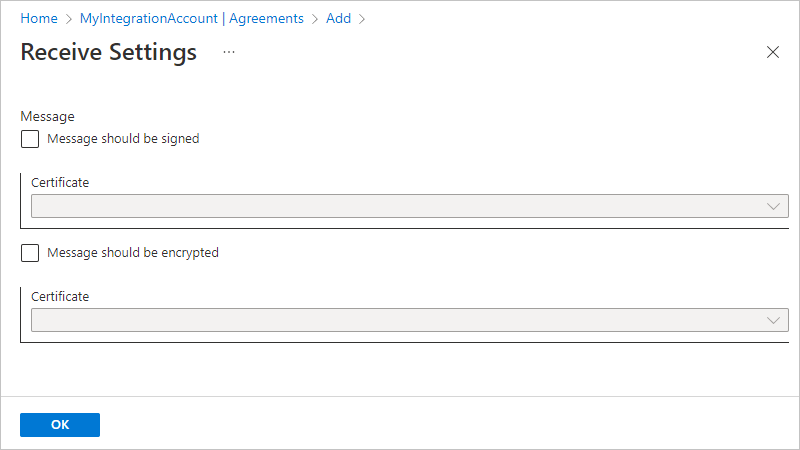Open the more options ellipsis menu
Image resolution: width=800 pixels, height=450 pixels.
(x=229, y=52)
